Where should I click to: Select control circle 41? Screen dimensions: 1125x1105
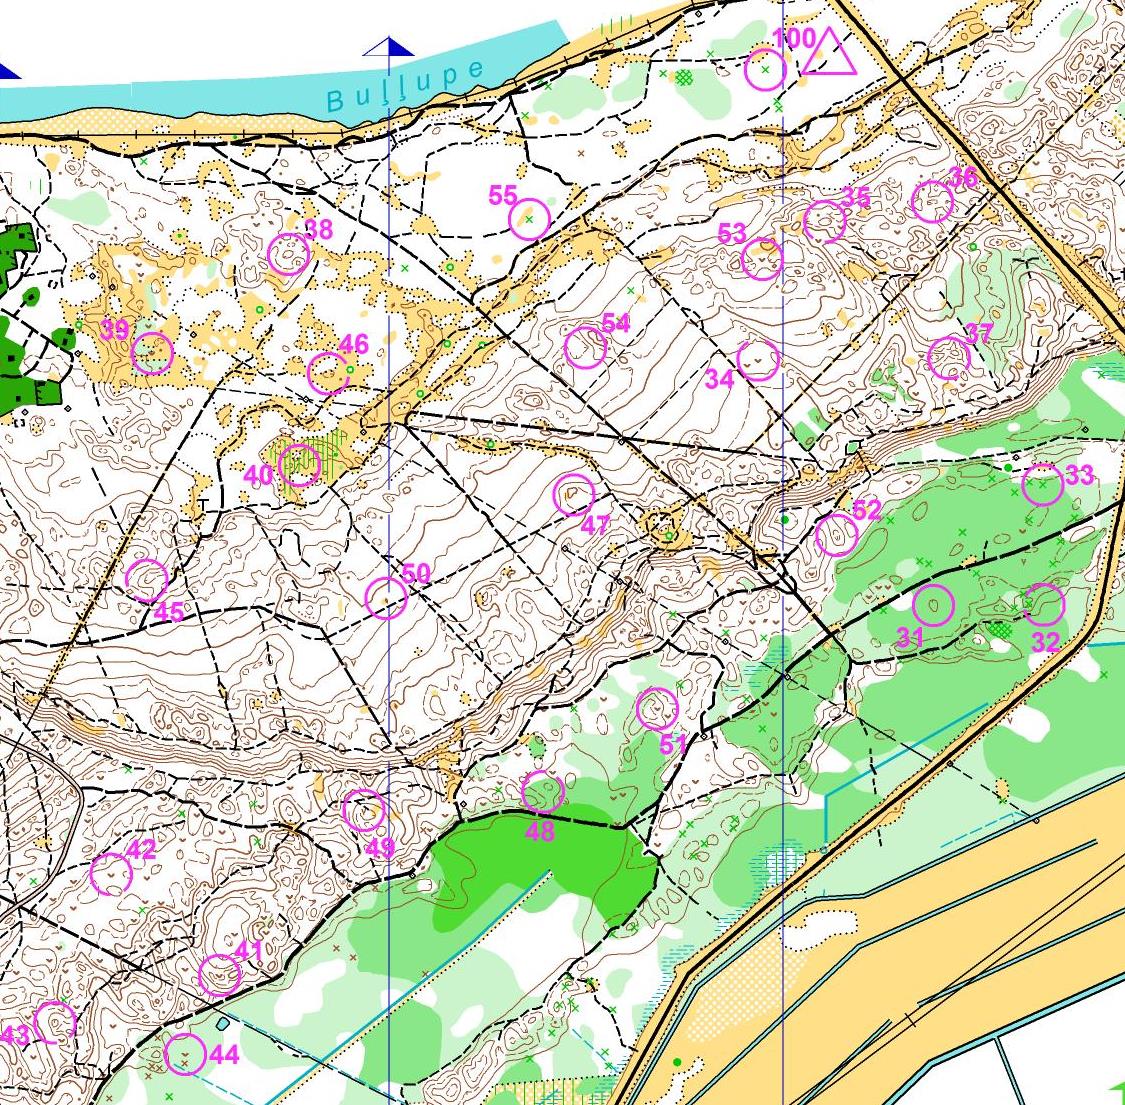click(x=220, y=975)
